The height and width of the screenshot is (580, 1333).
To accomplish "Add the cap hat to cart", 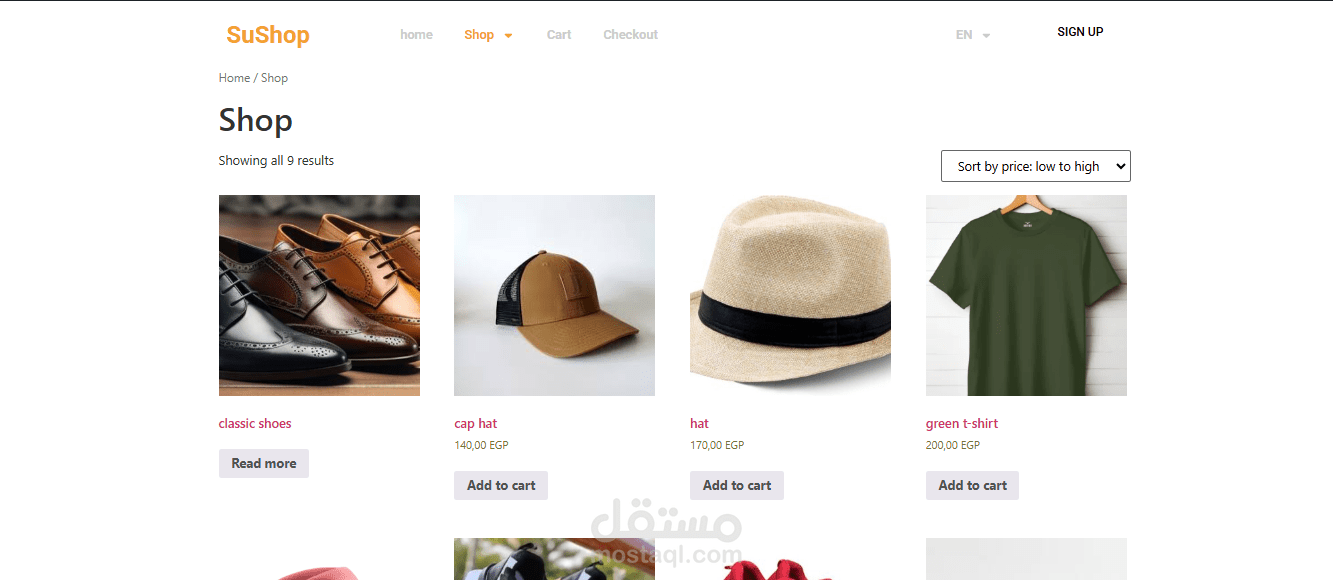I will click(x=500, y=485).
